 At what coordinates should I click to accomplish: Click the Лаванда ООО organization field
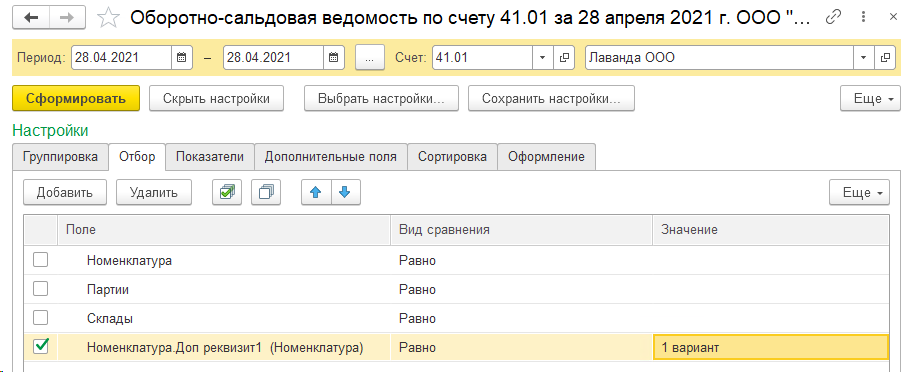(719, 58)
